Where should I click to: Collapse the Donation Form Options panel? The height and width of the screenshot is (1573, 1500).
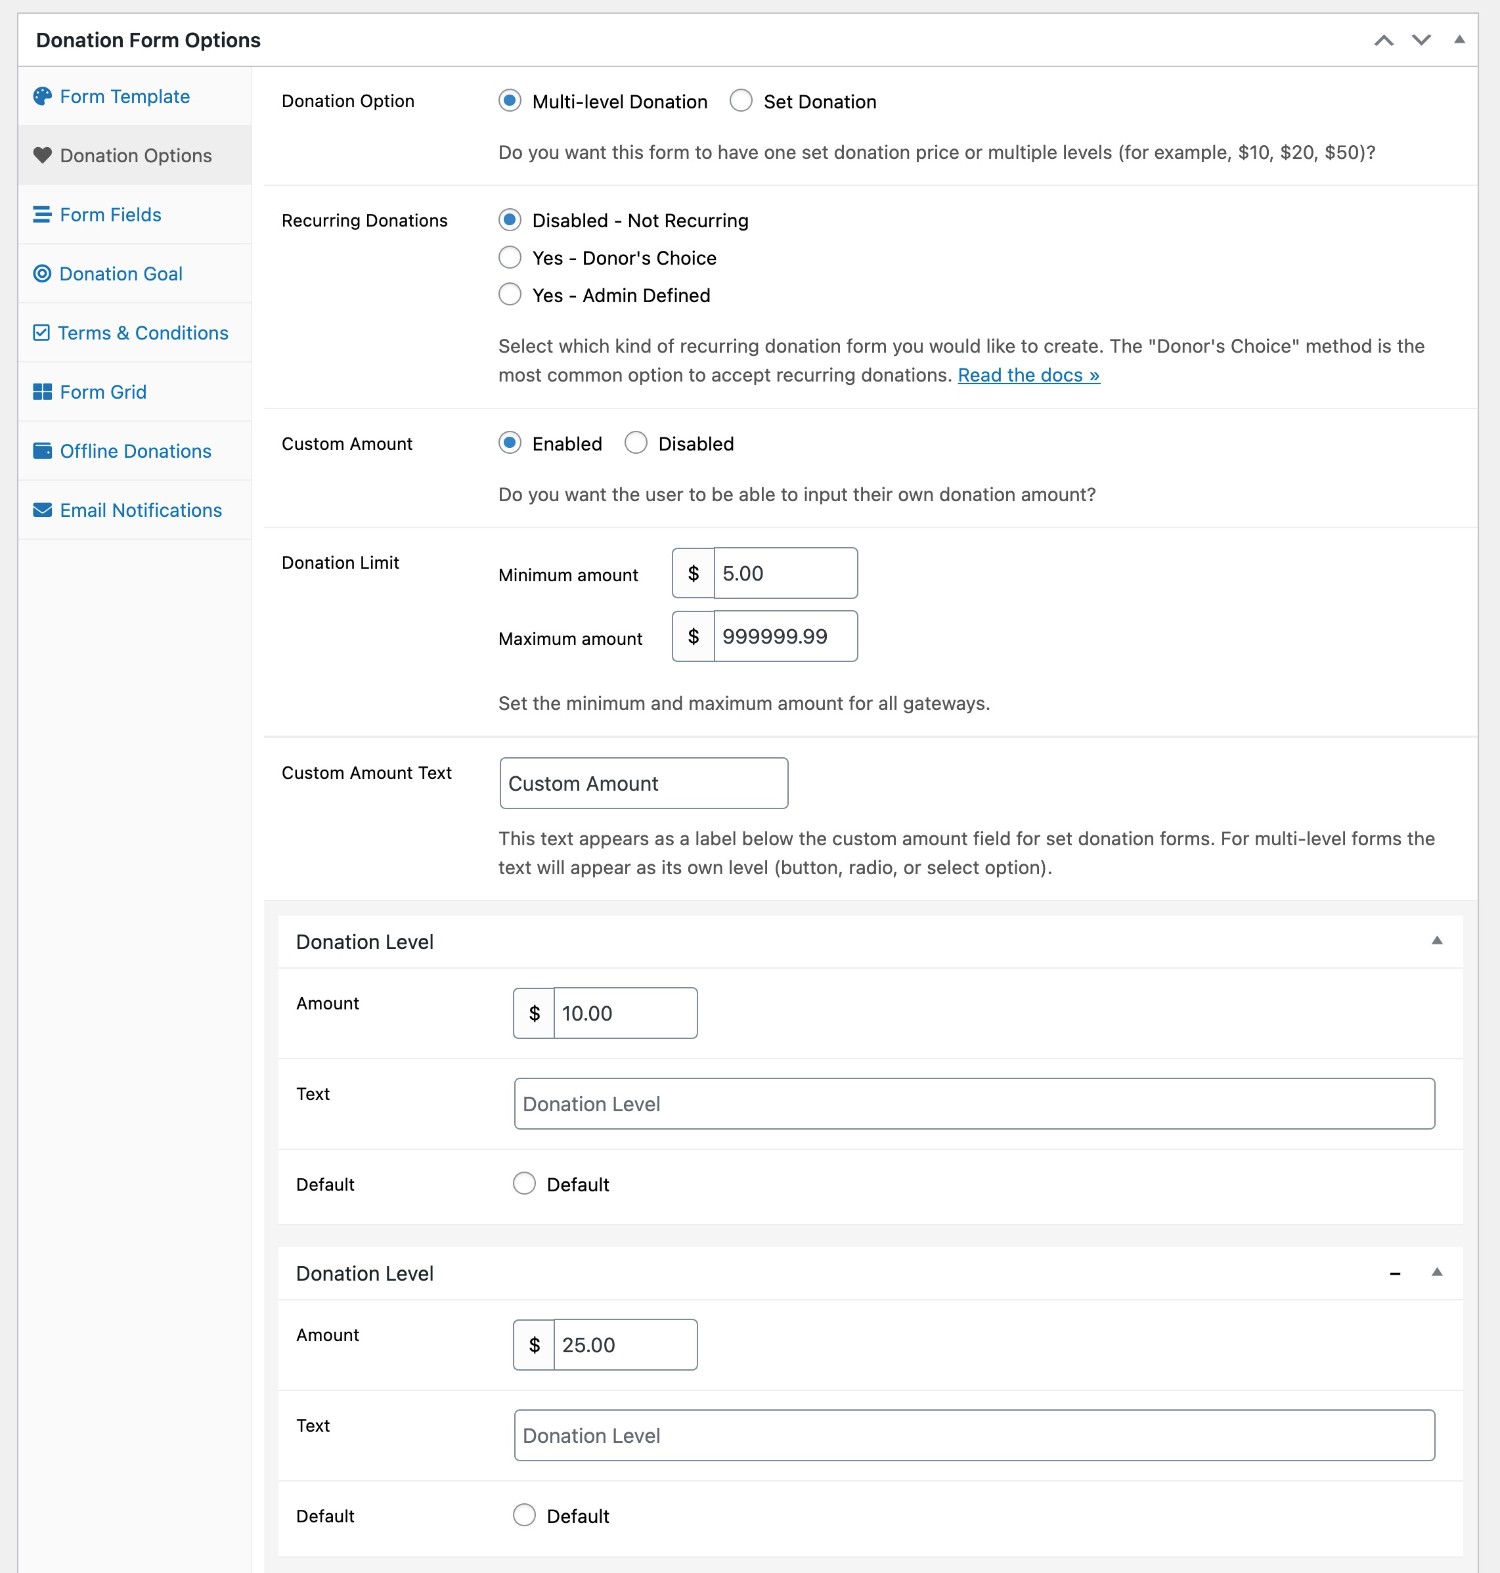[1459, 40]
